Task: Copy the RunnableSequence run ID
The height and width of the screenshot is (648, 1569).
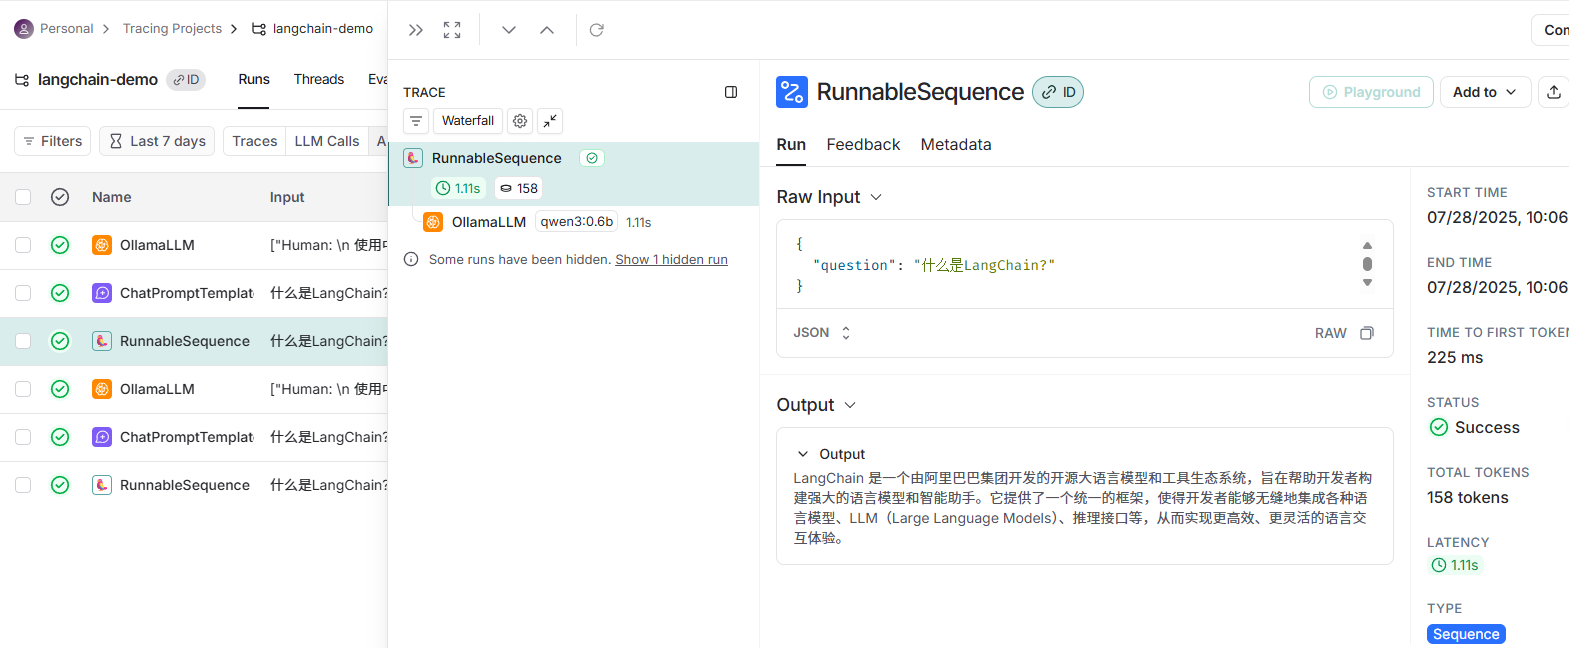Action: point(1058,92)
